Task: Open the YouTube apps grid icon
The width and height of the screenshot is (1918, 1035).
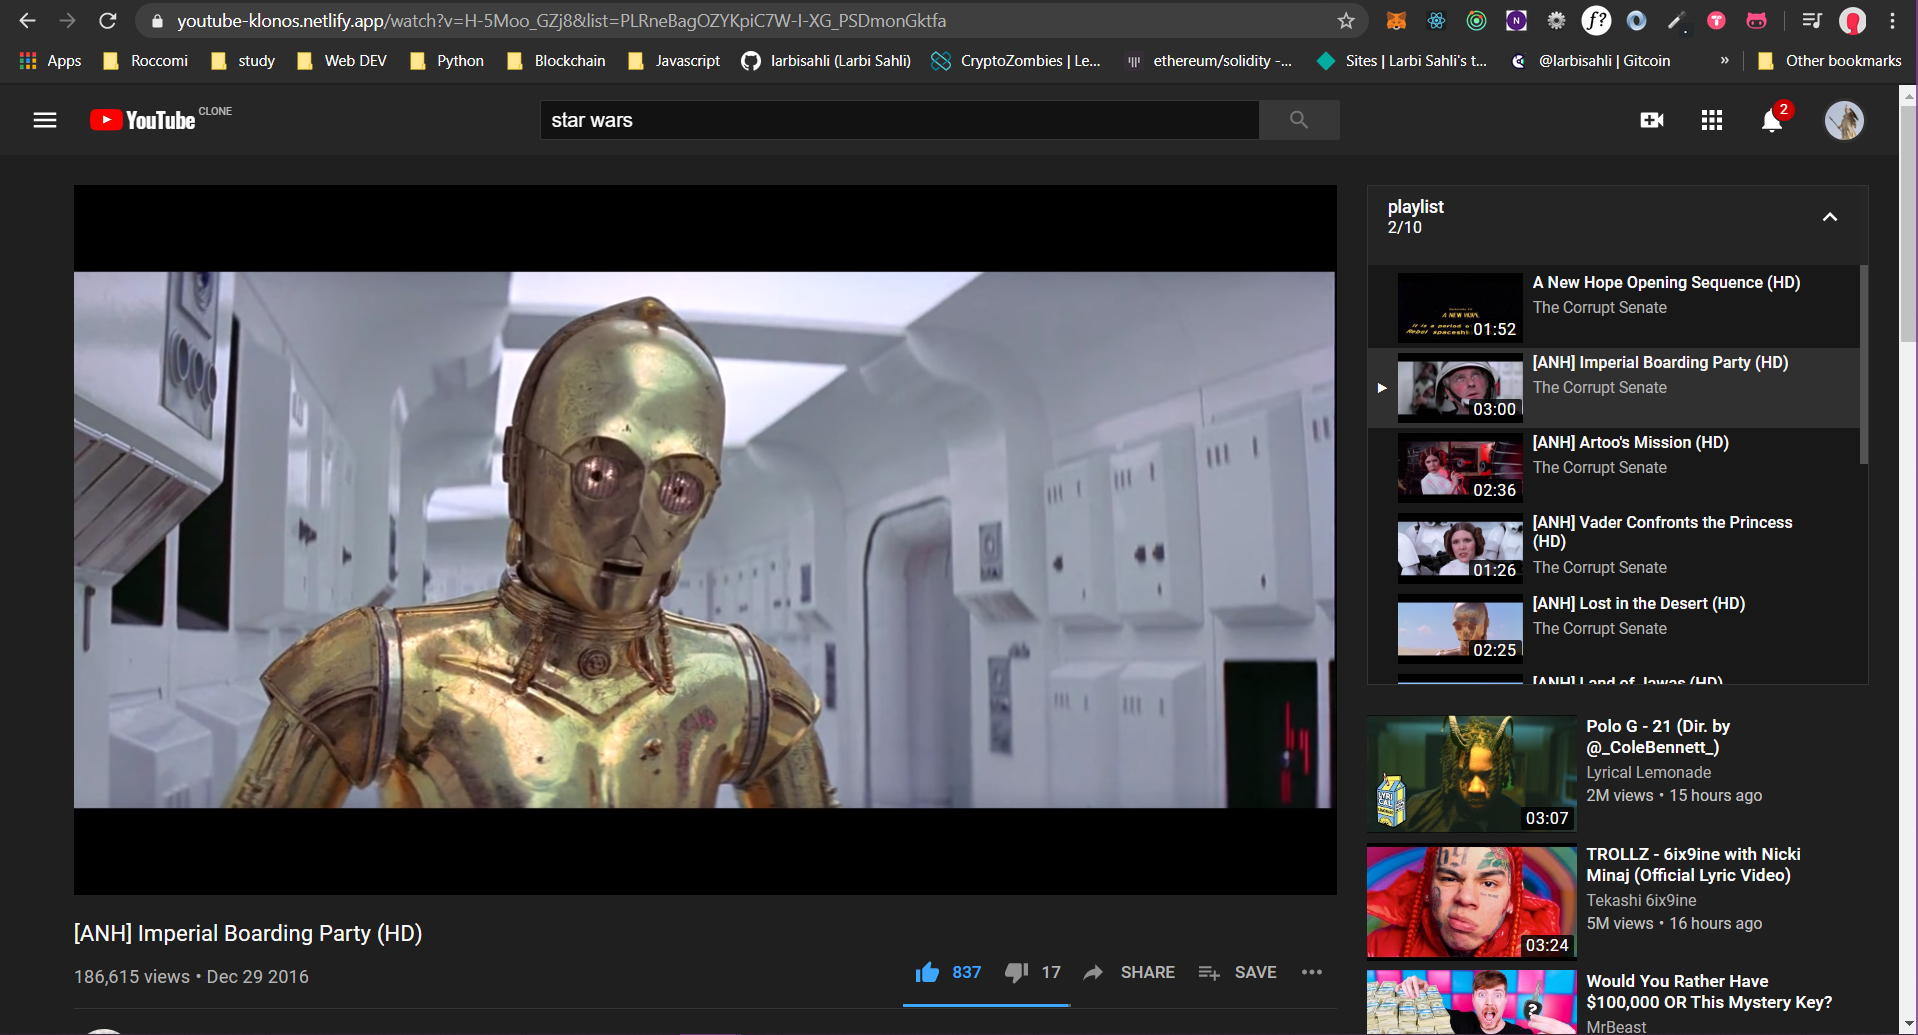Action: (x=1712, y=120)
